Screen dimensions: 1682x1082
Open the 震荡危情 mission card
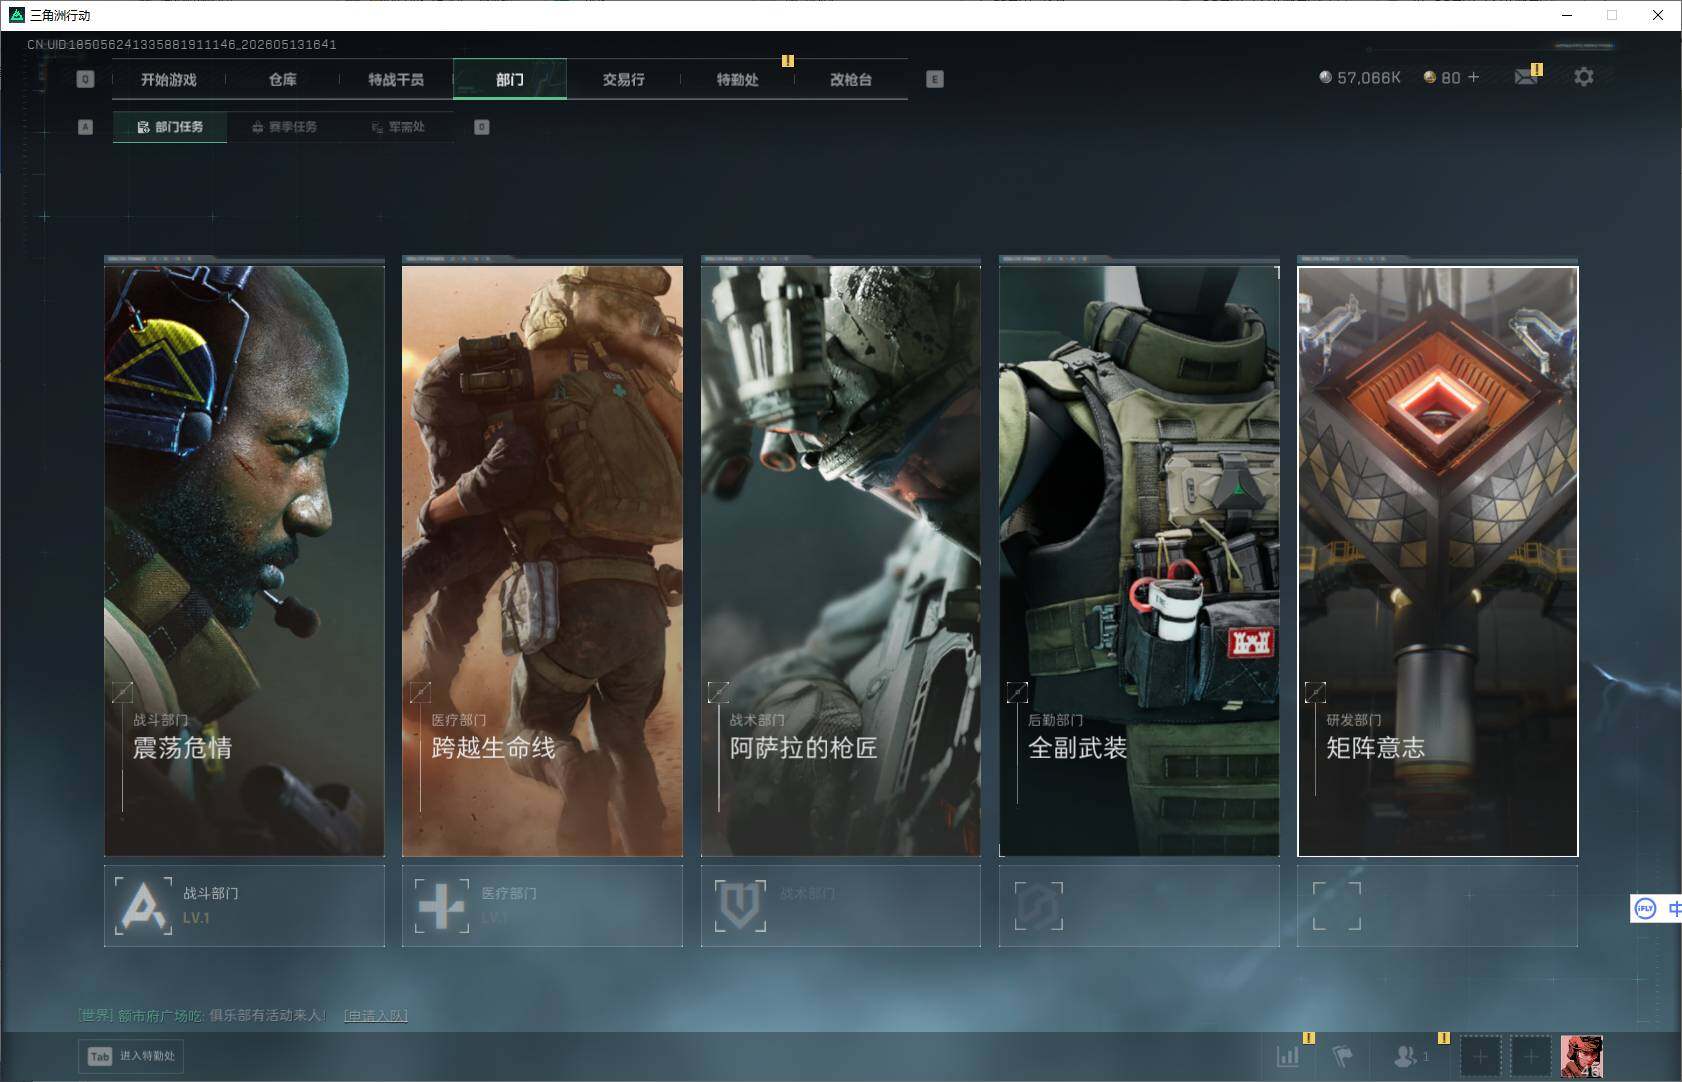[x=244, y=560]
